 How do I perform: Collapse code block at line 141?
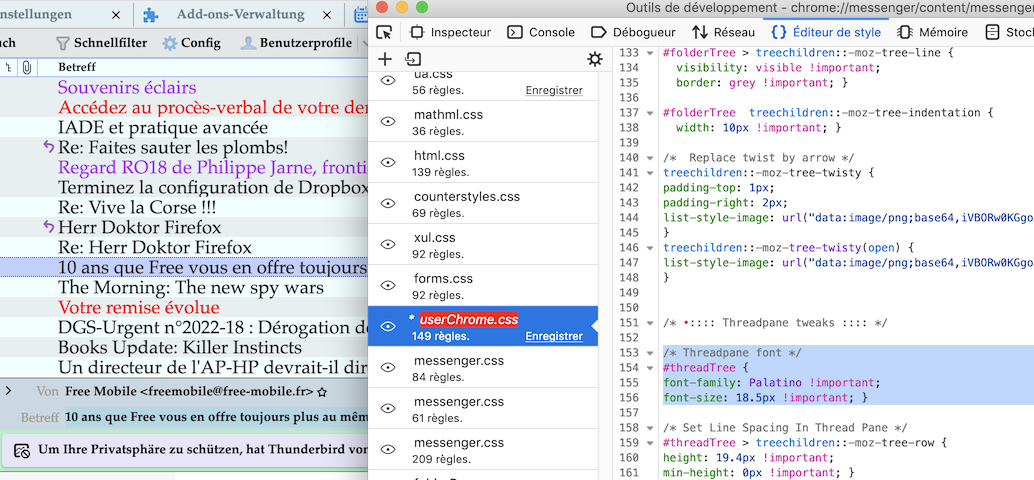coord(652,173)
